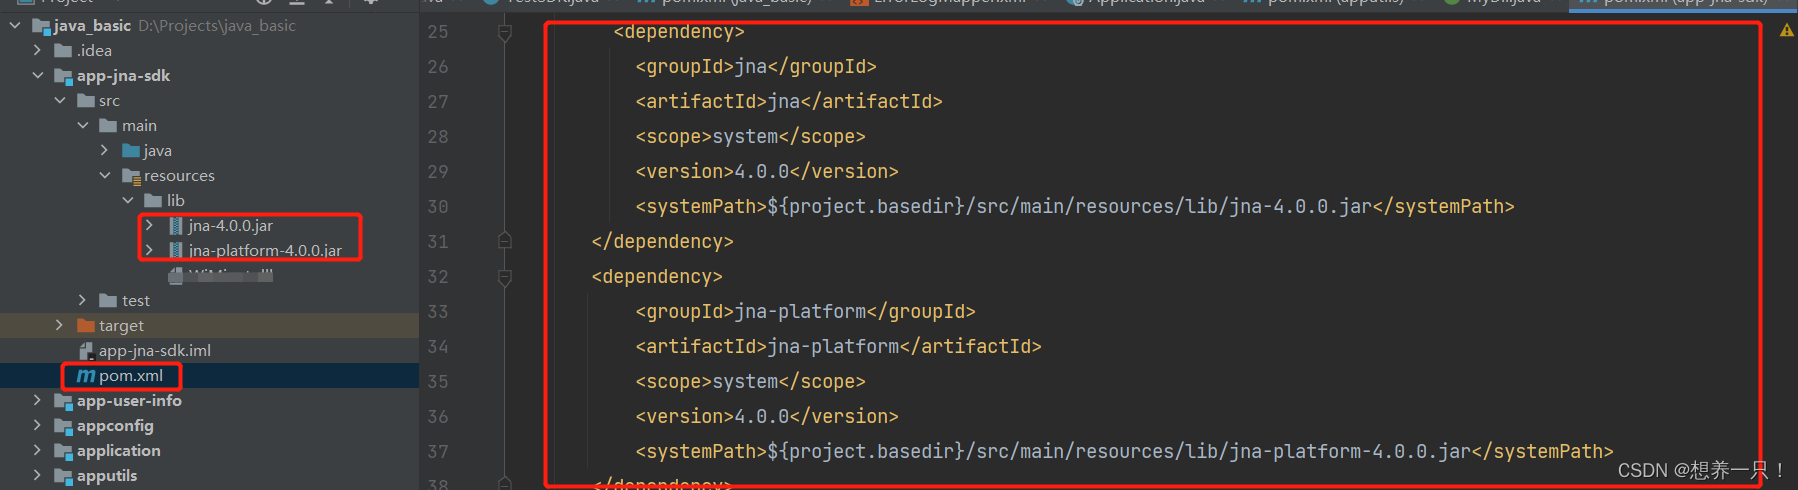This screenshot has height=490, width=1798.
Task: Select the target folder row
Action: coord(209,326)
